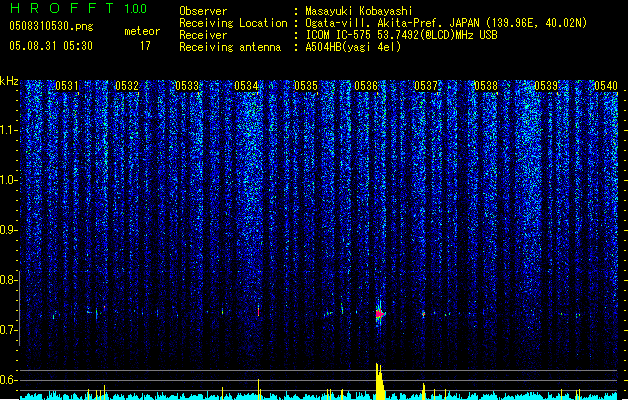Click the 0534 time marker

[246, 86]
